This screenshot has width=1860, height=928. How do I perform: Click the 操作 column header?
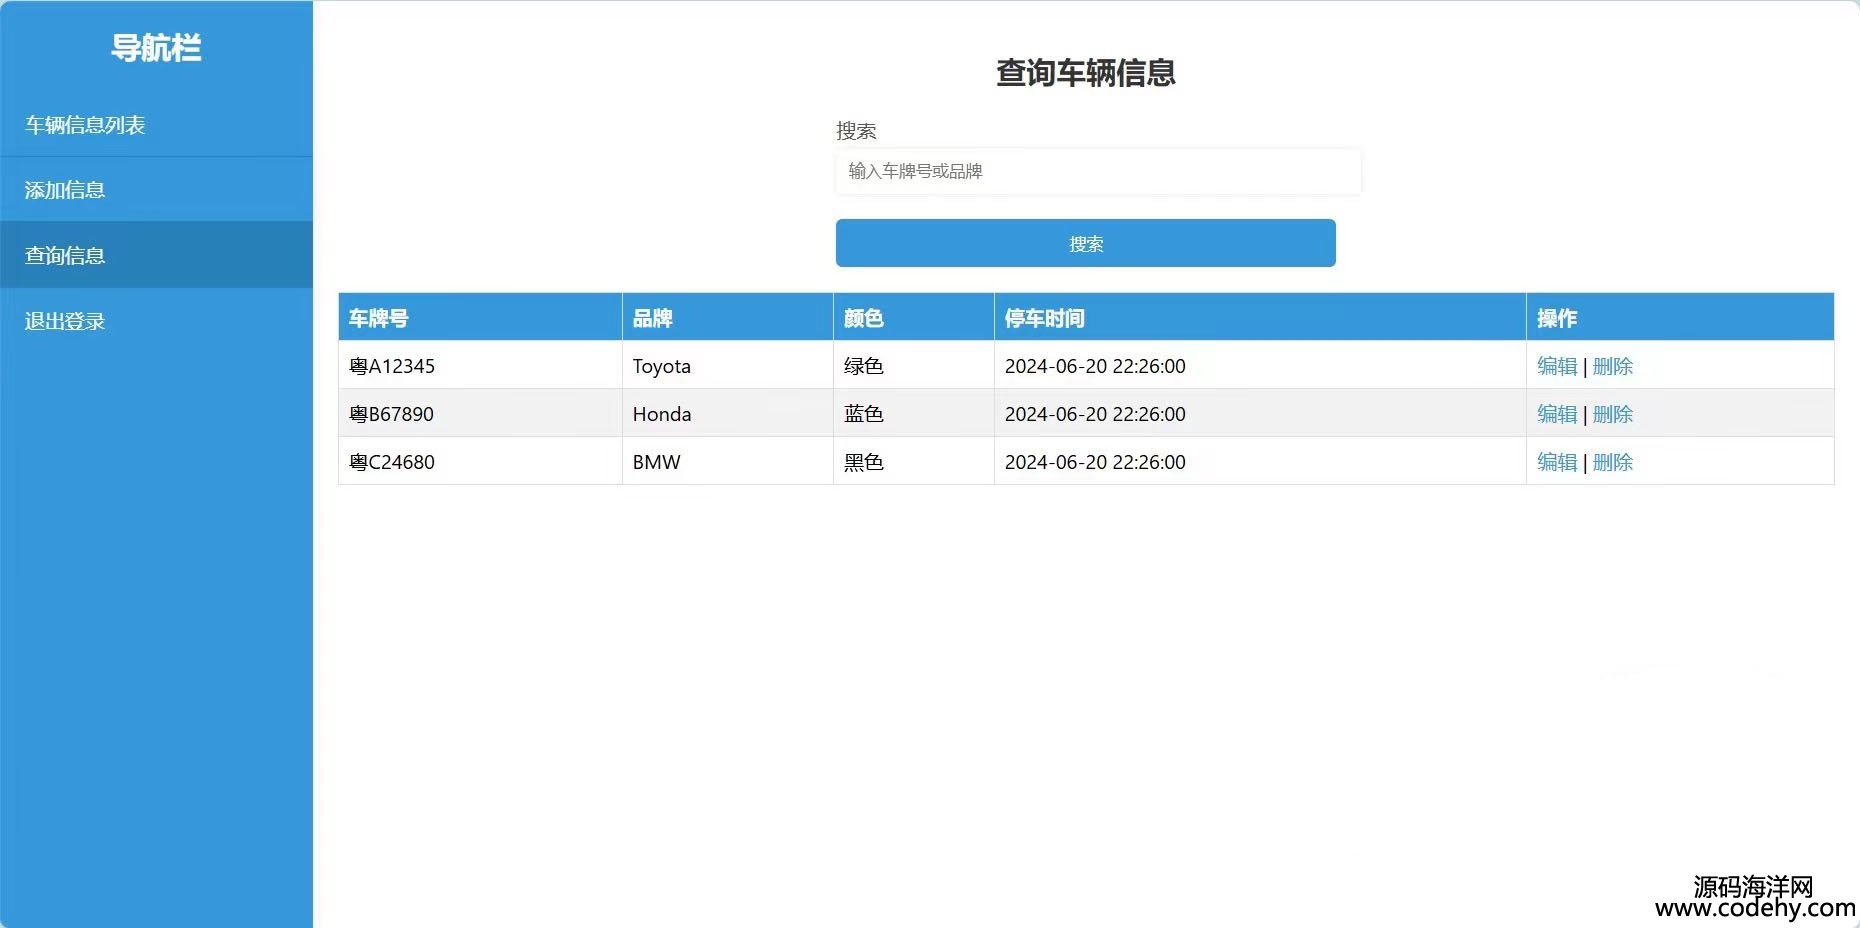pyautogui.click(x=1556, y=318)
